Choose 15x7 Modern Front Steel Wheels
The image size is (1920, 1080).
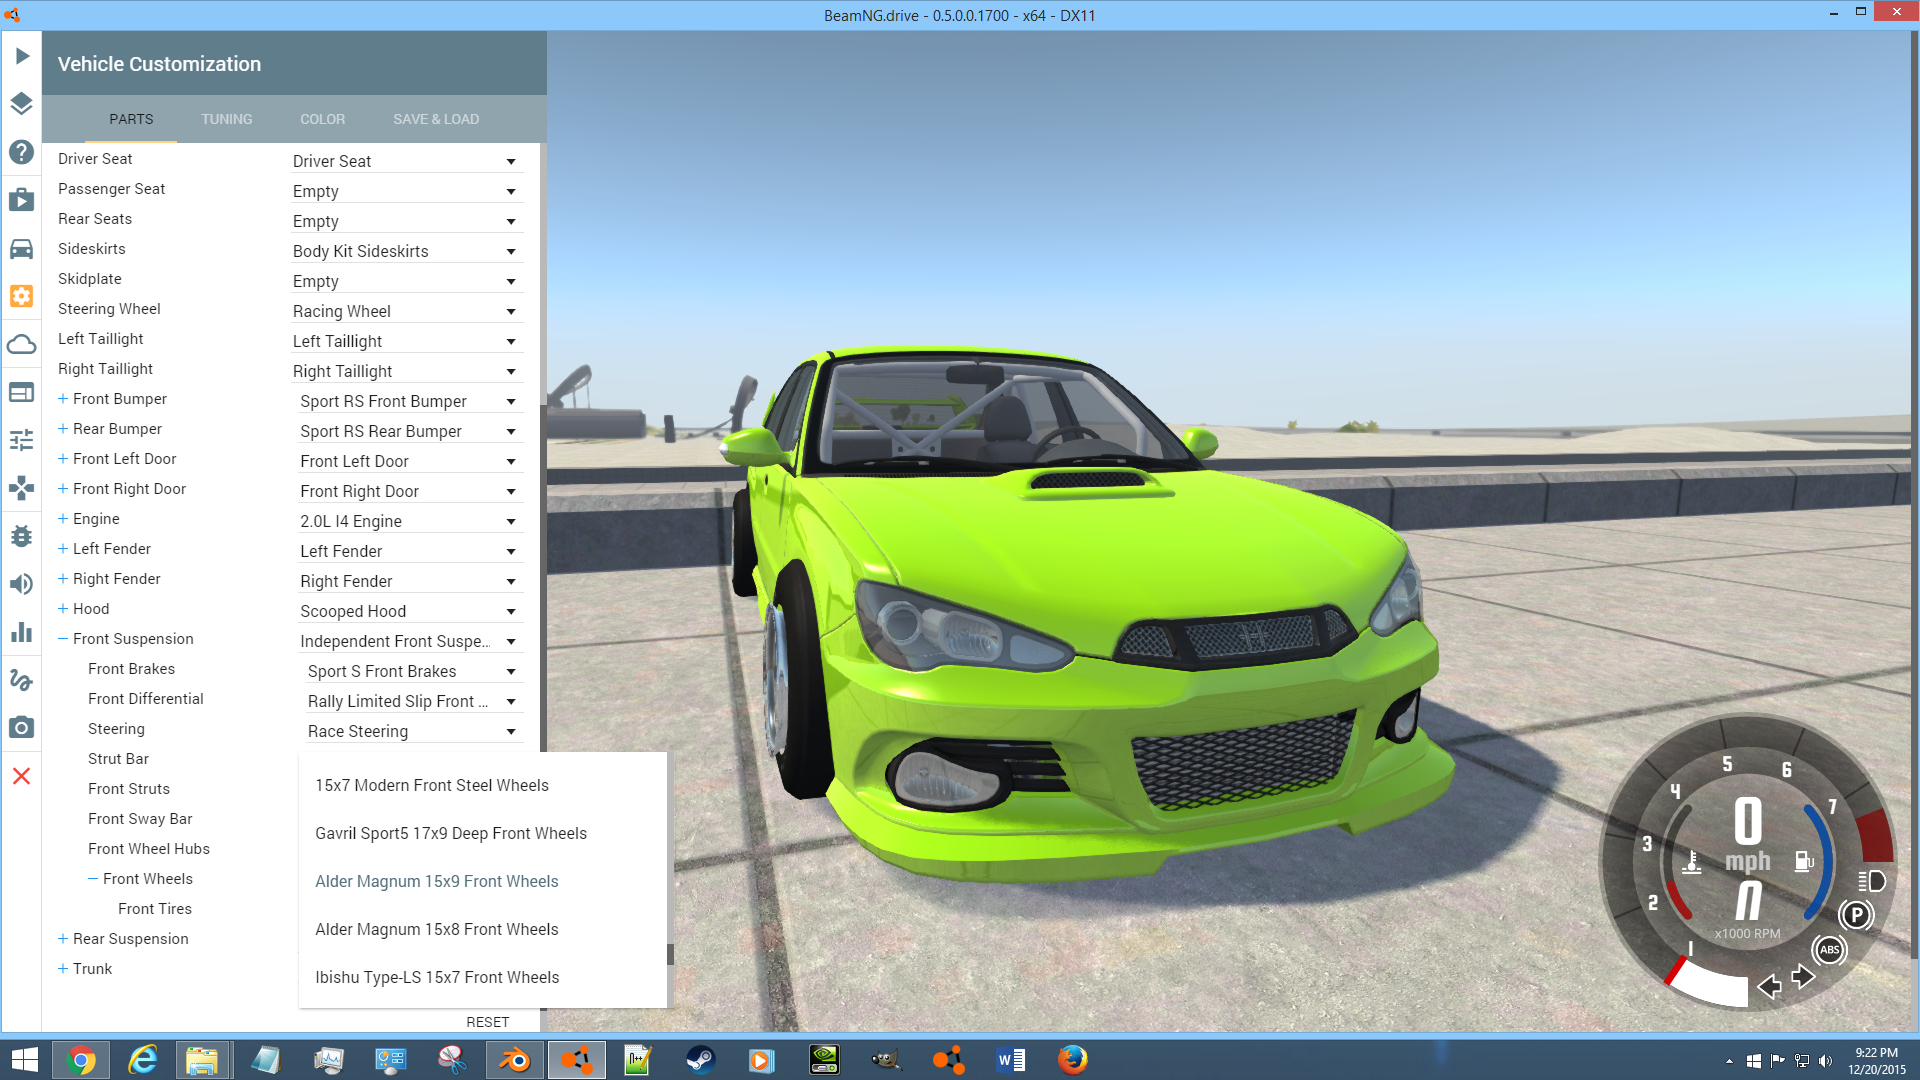(x=482, y=785)
